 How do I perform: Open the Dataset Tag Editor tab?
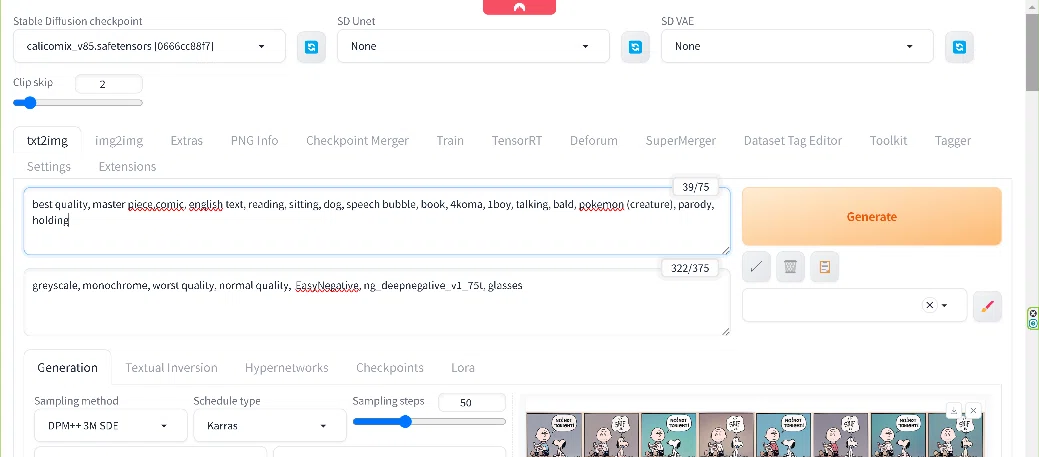pos(793,140)
